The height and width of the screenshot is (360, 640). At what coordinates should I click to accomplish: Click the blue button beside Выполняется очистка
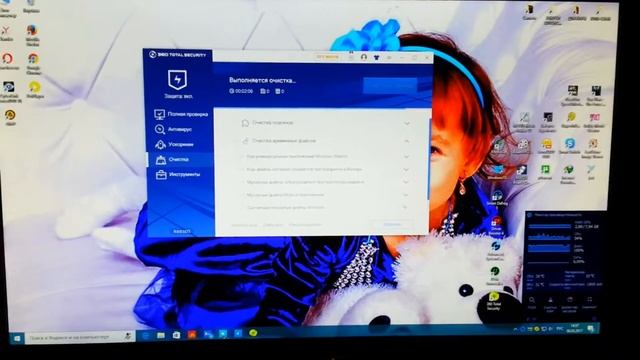(390, 86)
